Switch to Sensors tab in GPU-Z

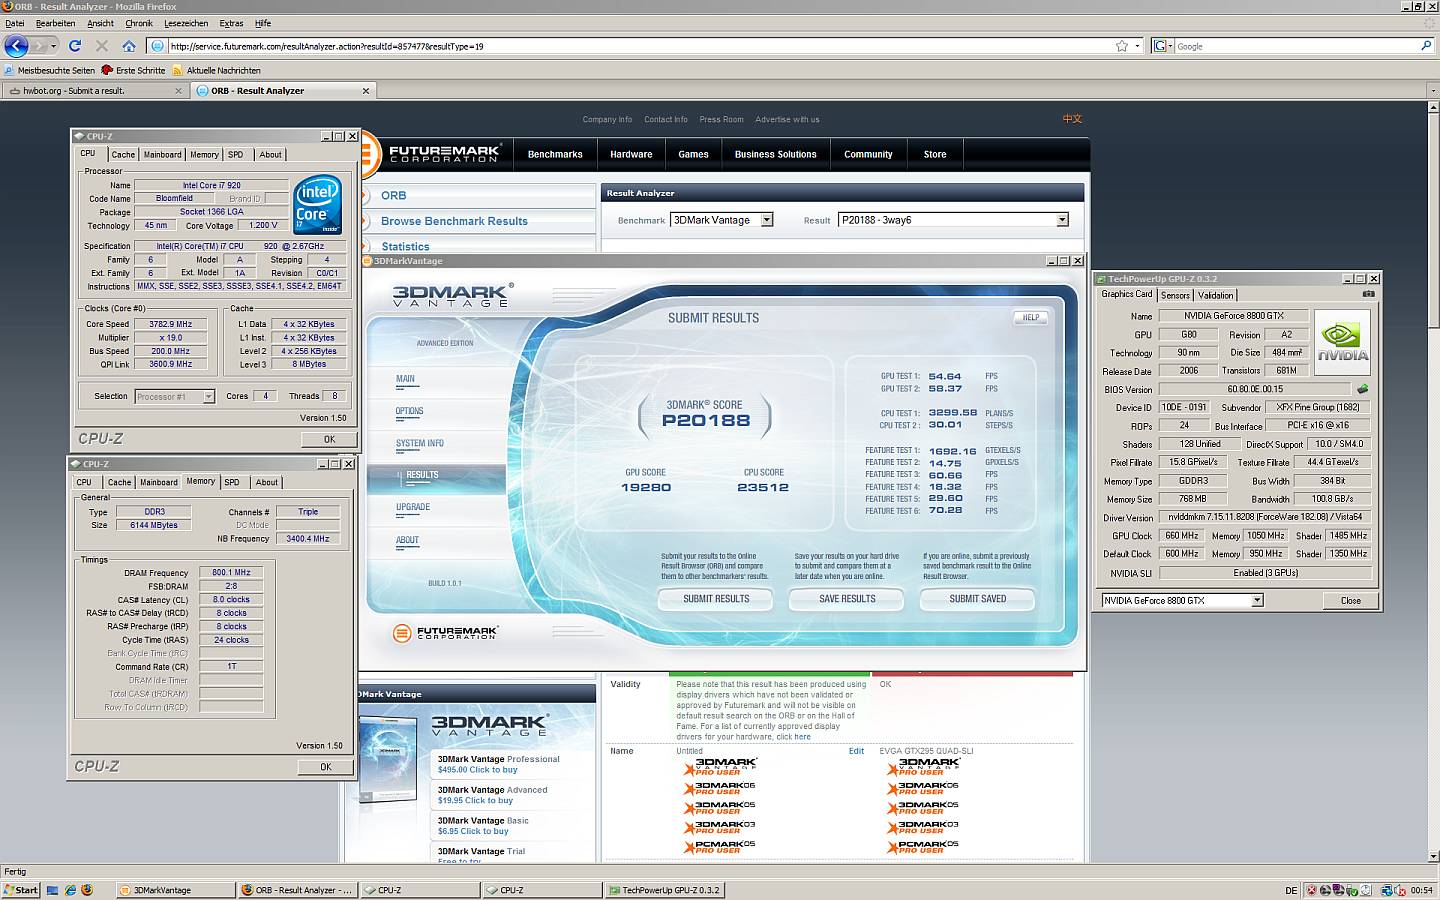[x=1175, y=295]
